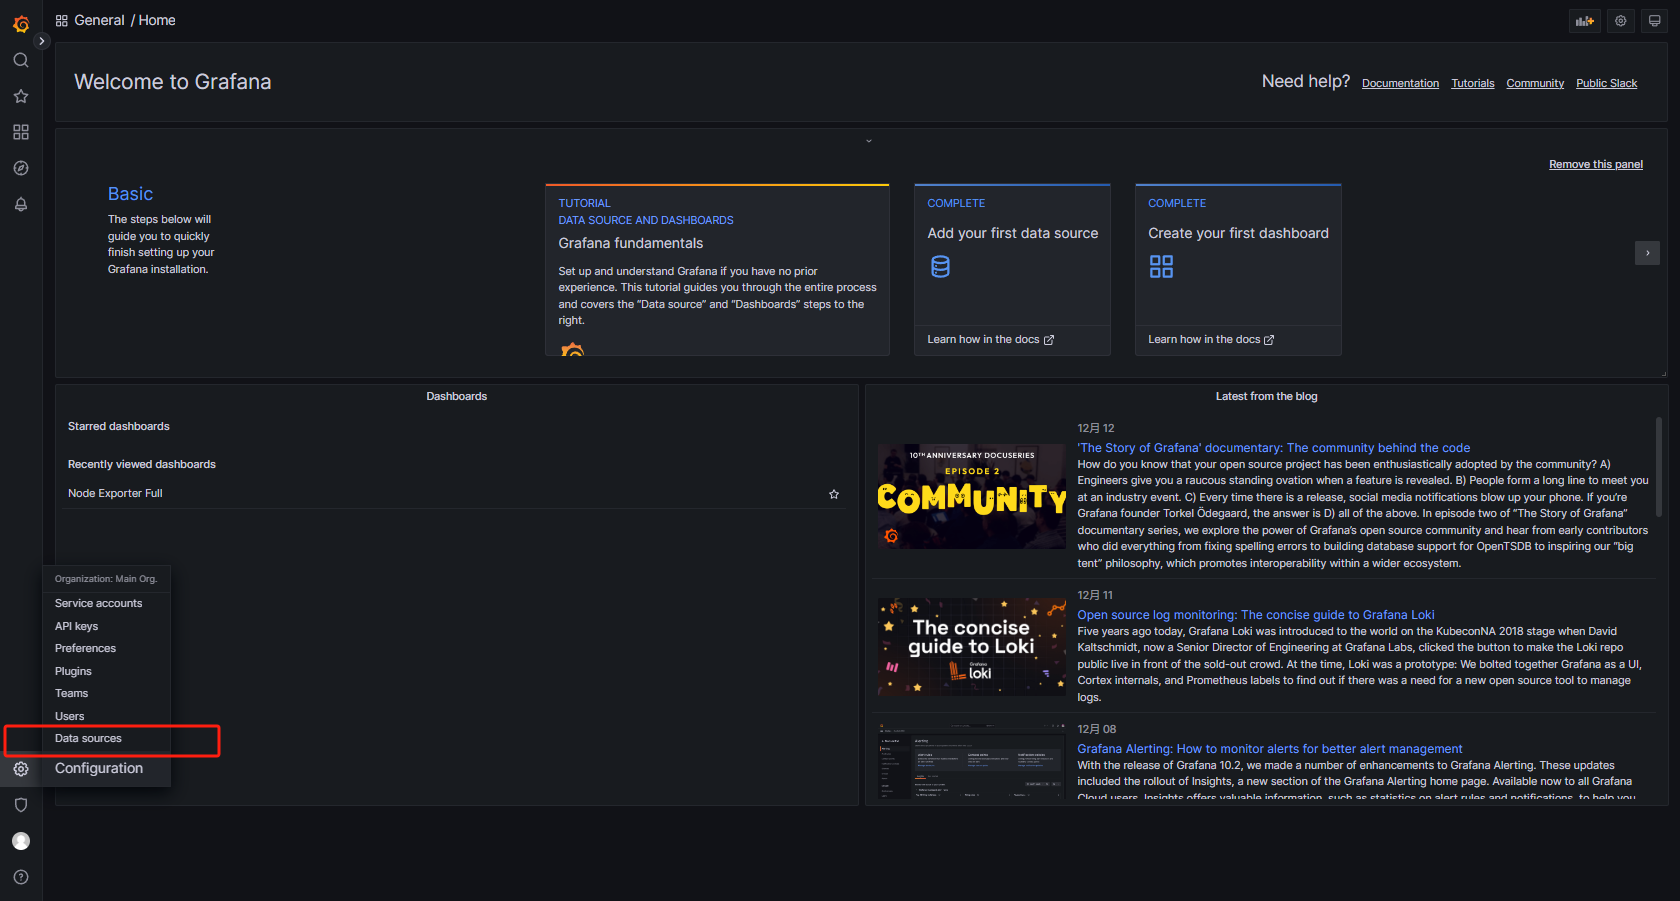Open the Tutorials link
This screenshot has width=1680, height=901.
pyautogui.click(x=1473, y=83)
